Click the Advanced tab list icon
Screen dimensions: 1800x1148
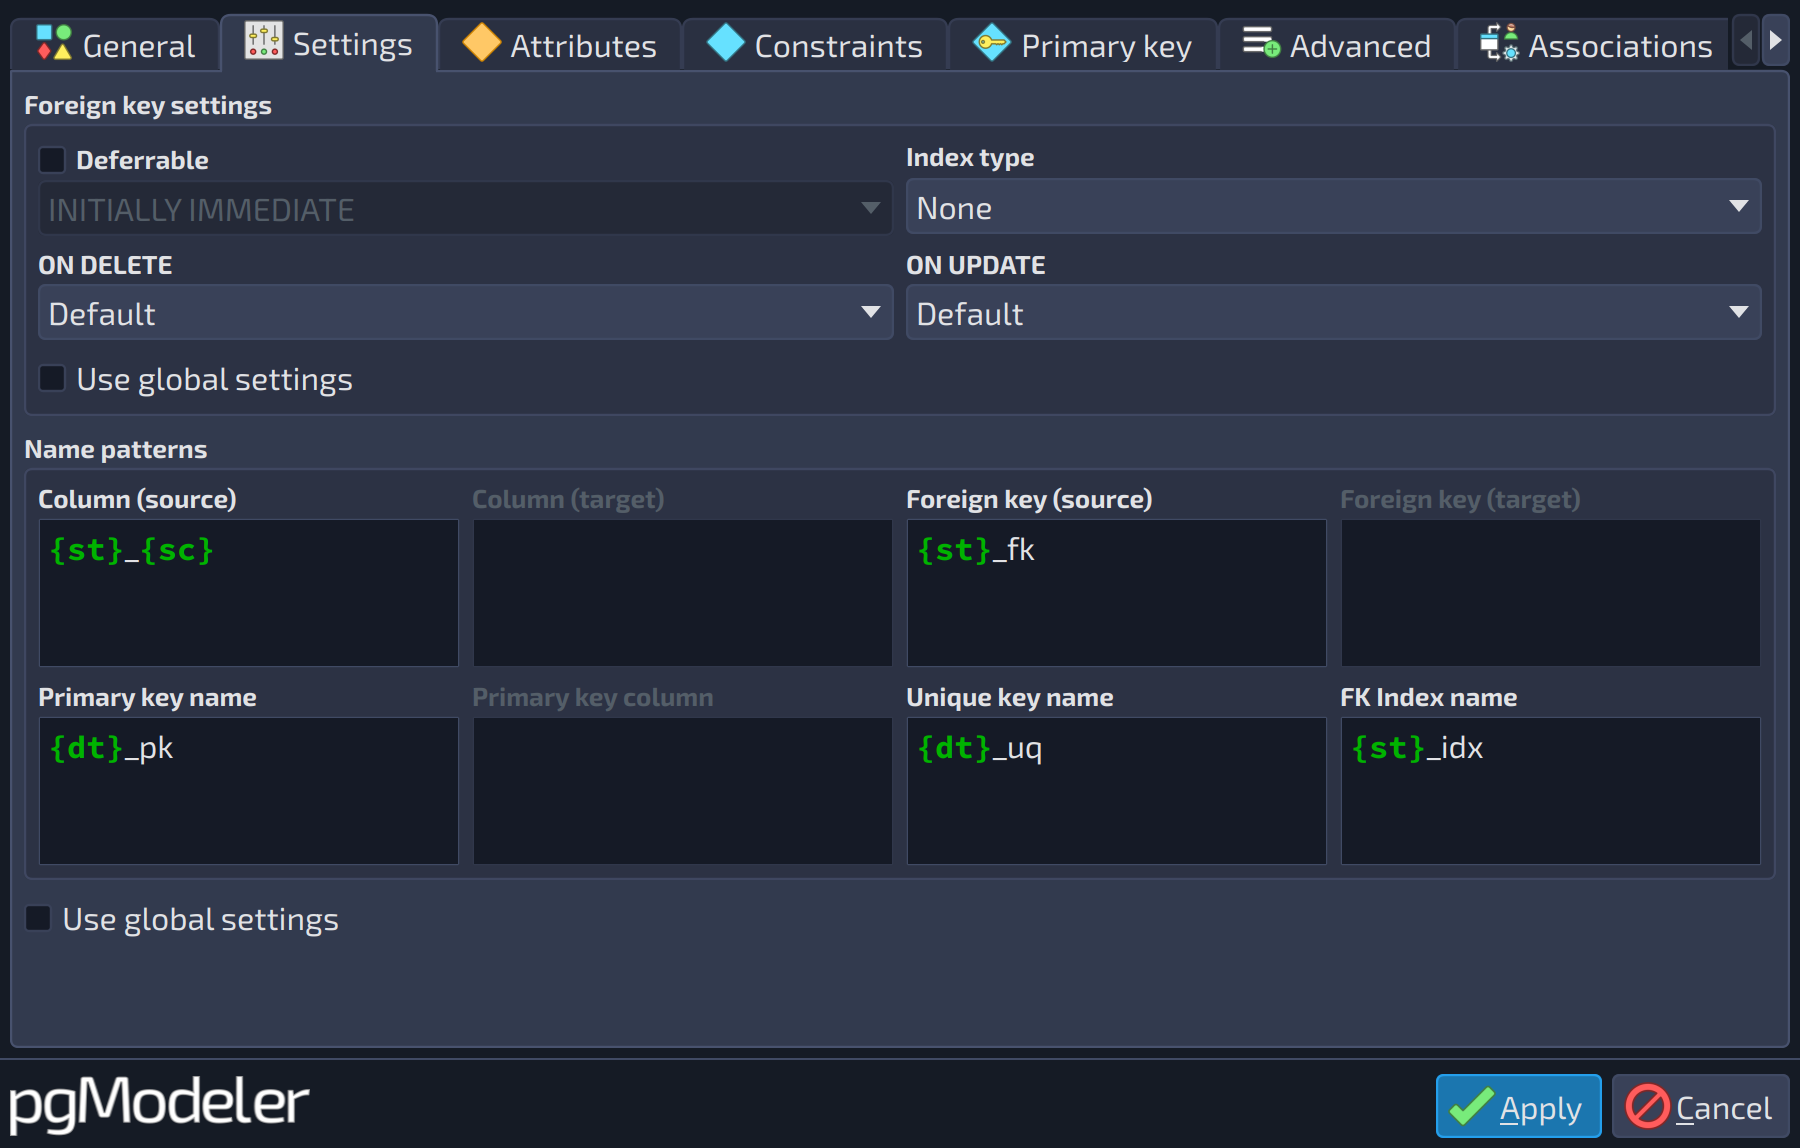coord(1261,43)
